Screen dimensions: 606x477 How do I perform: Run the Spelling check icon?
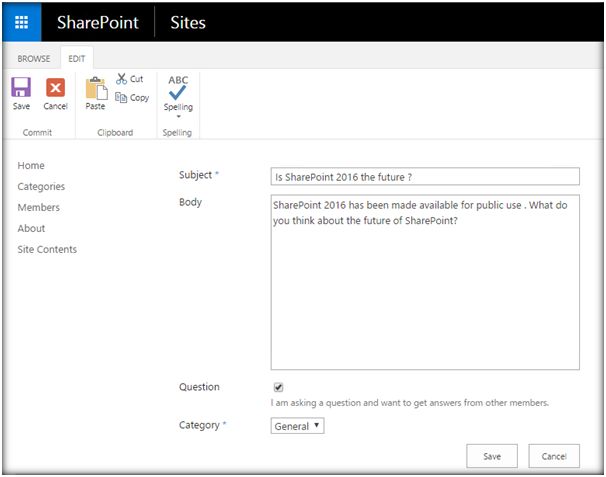click(178, 92)
